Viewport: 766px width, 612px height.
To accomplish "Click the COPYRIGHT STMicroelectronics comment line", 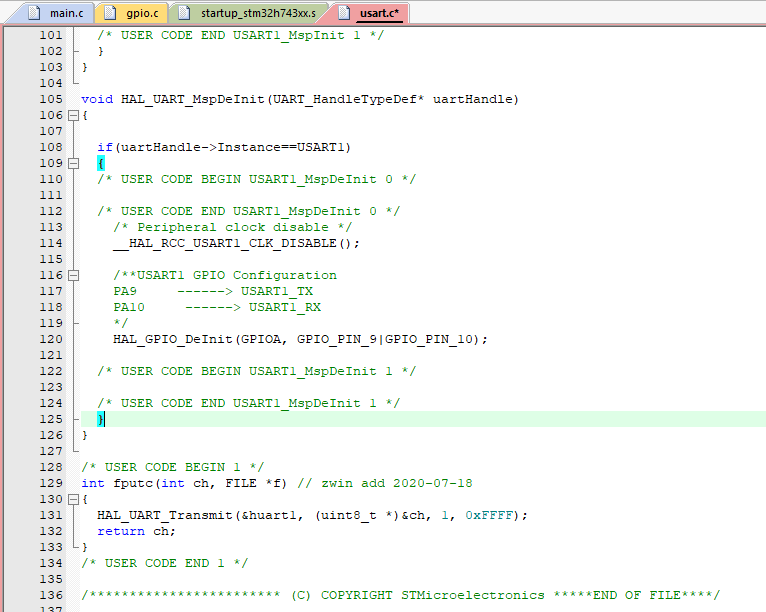I will [401, 595].
